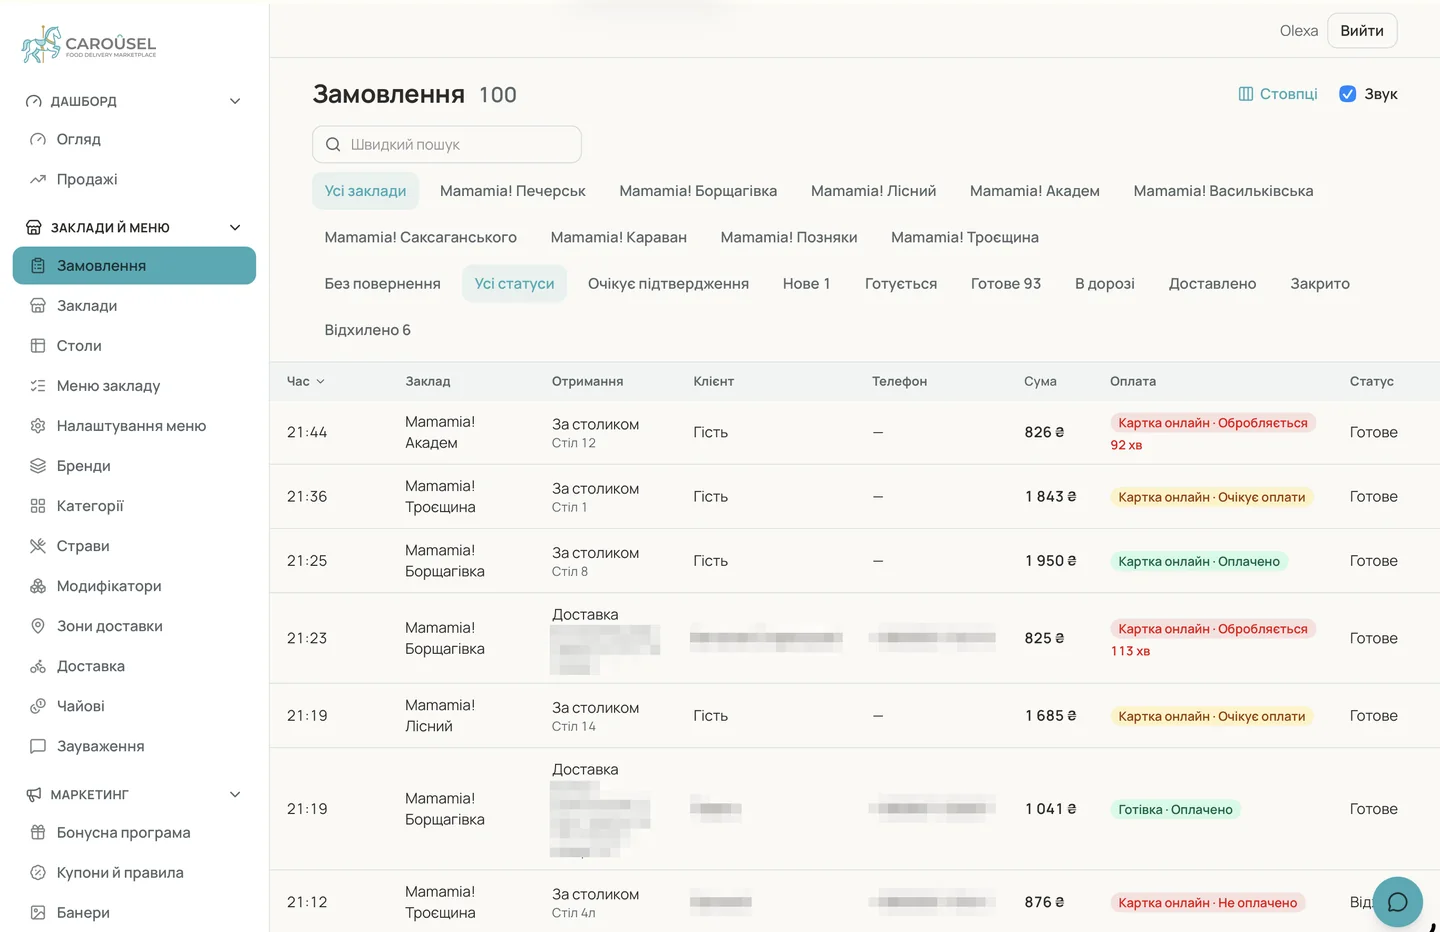Filter by Mamamia! Борщагівка tab
Image resolution: width=1440 pixels, height=932 pixels.
(698, 191)
